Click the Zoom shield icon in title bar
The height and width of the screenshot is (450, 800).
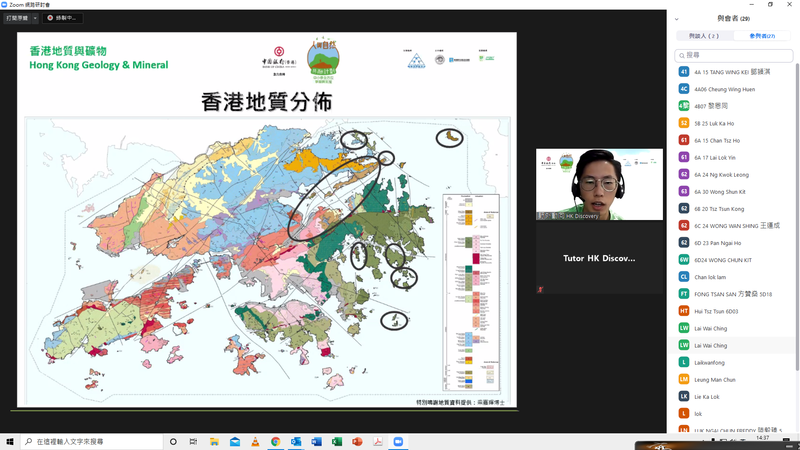[x=6, y=5]
